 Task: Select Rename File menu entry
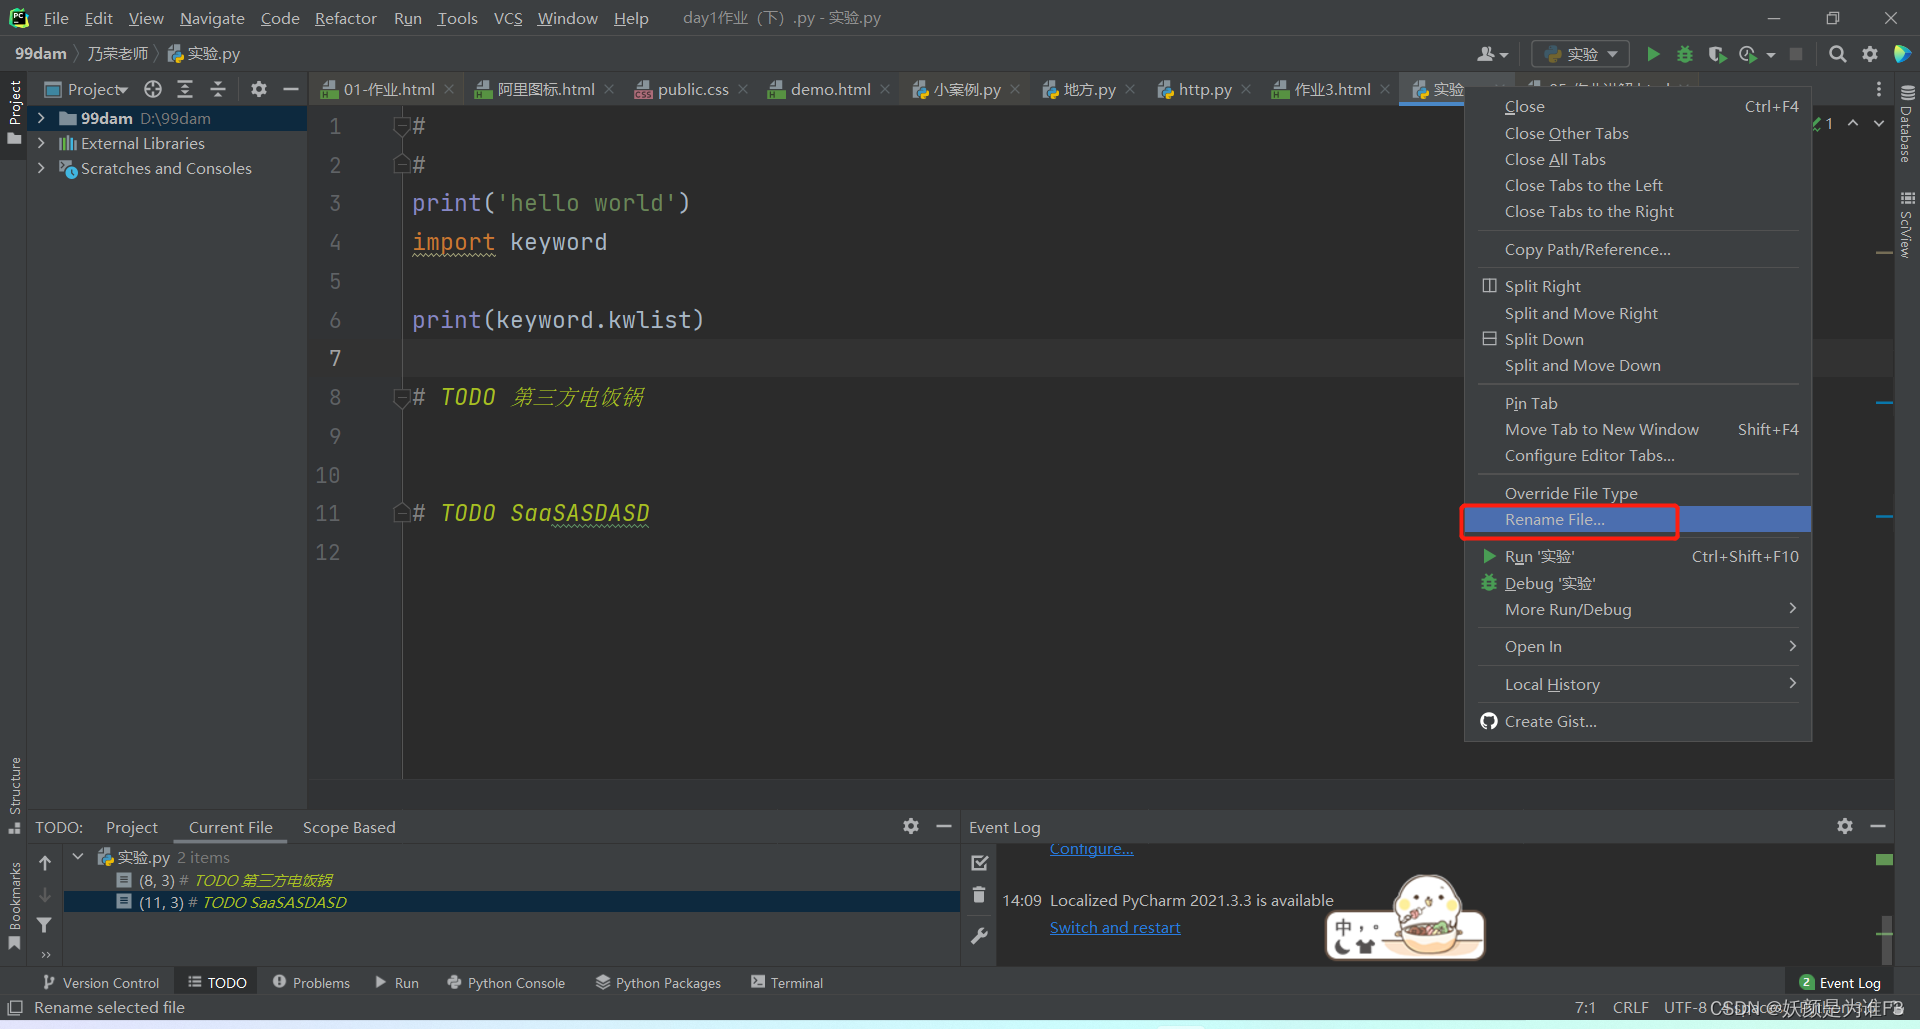[x=1638, y=519]
